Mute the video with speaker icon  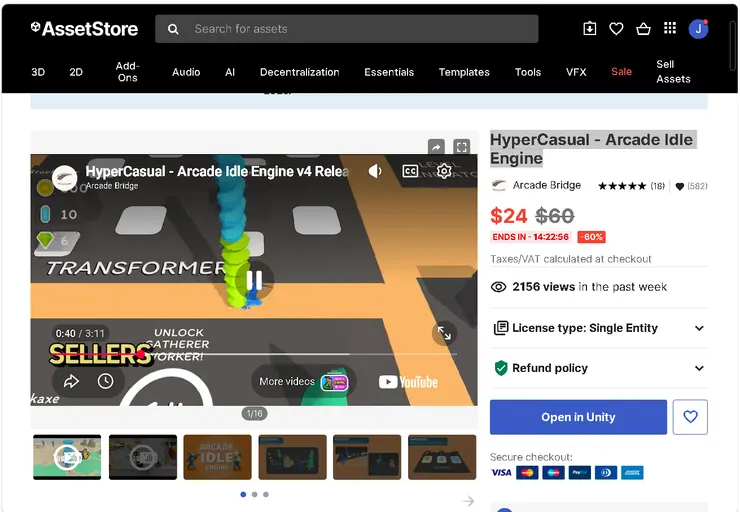tap(375, 171)
